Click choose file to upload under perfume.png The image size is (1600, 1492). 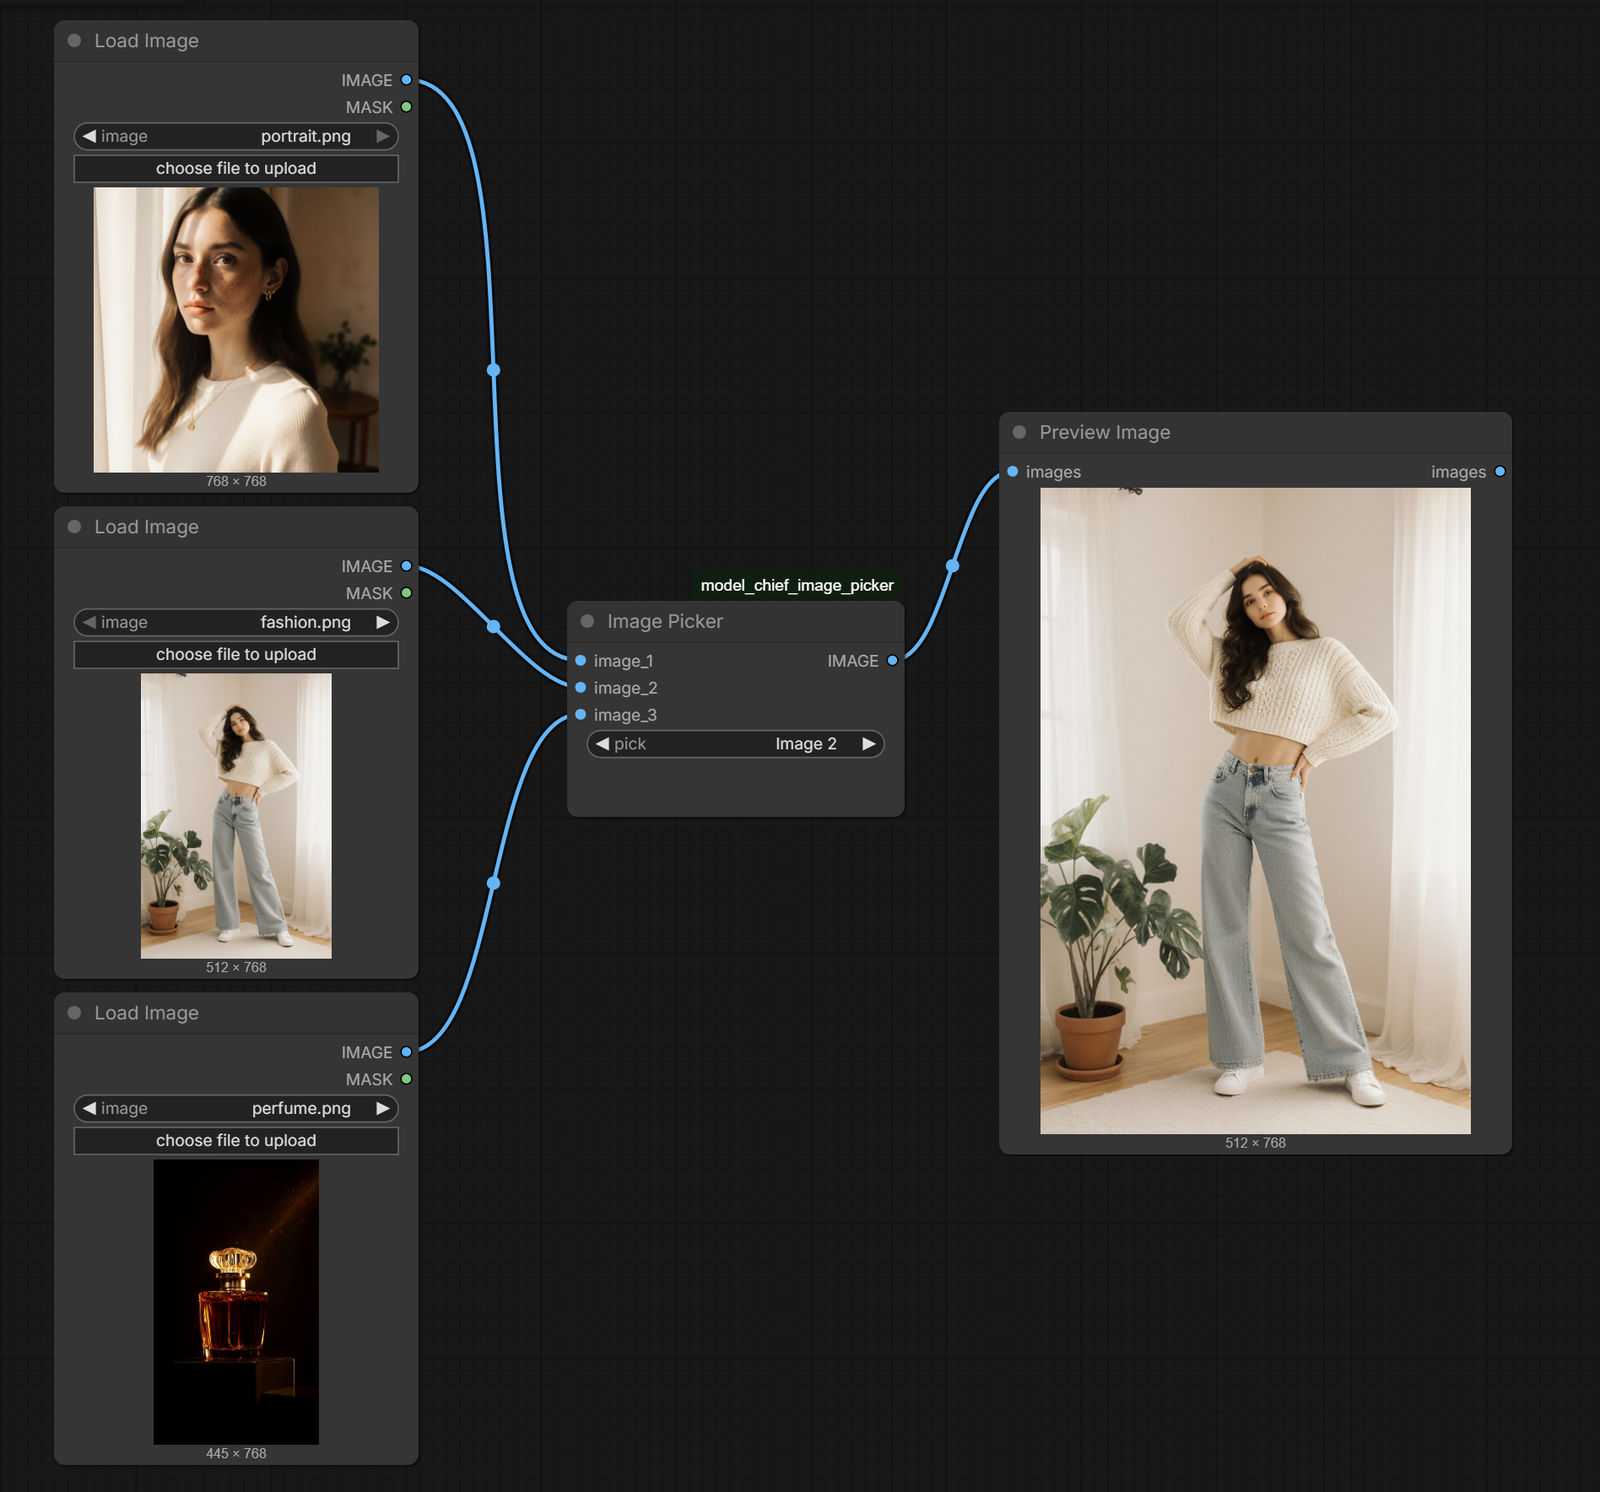[x=236, y=1140]
